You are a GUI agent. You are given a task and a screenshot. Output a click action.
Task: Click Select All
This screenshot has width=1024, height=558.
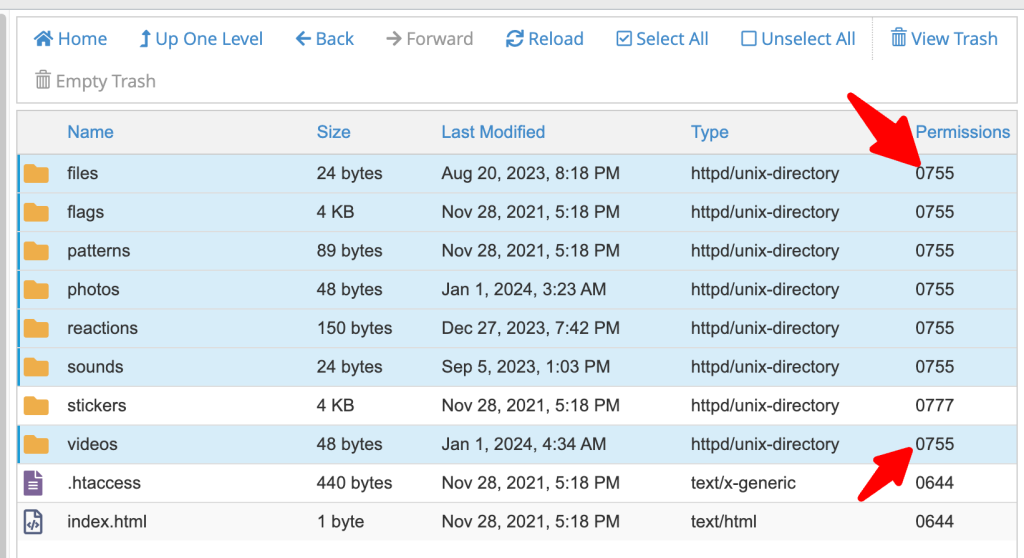tap(662, 39)
